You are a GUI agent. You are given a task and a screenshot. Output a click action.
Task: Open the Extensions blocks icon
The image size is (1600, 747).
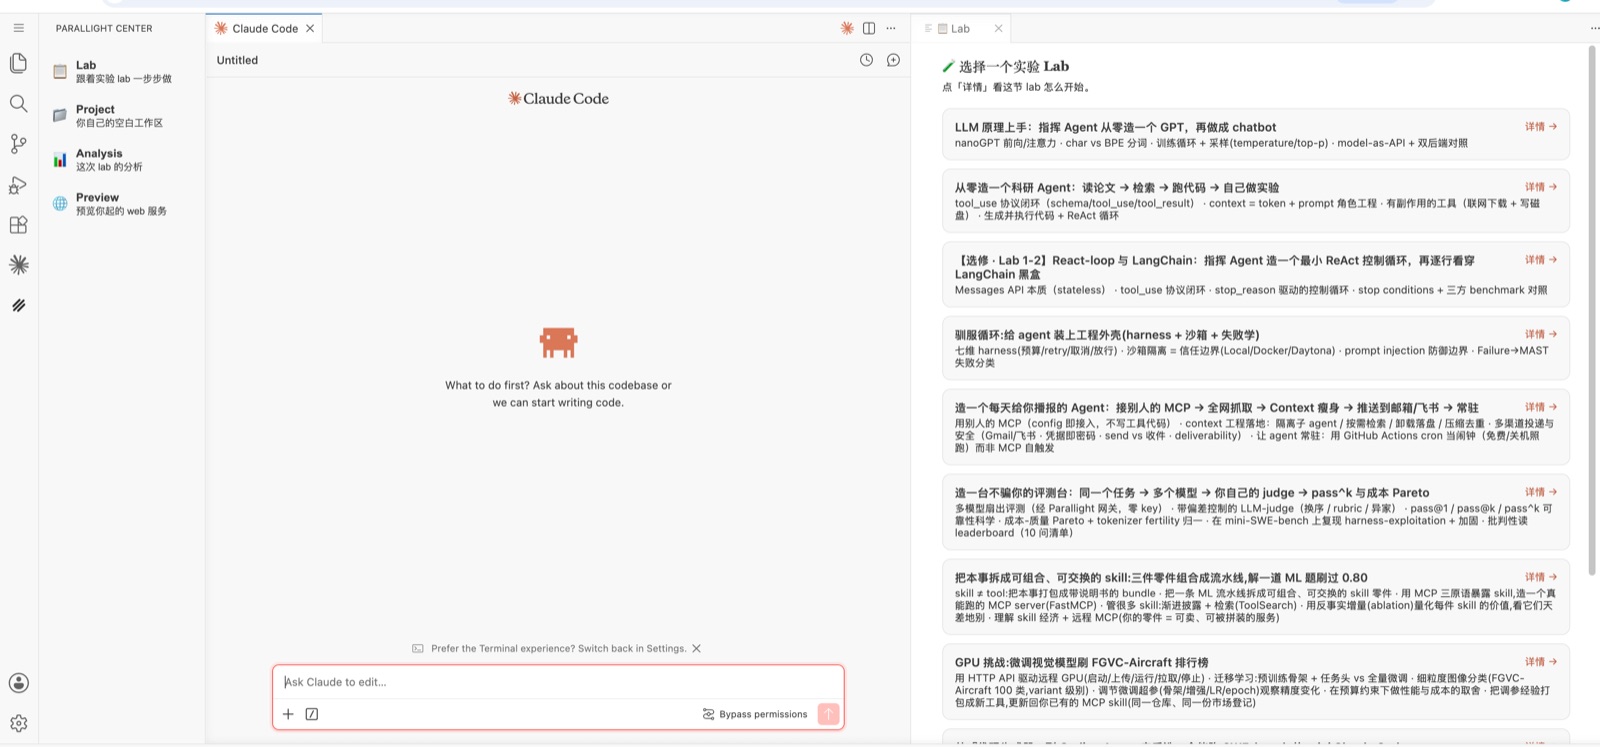[18, 225]
